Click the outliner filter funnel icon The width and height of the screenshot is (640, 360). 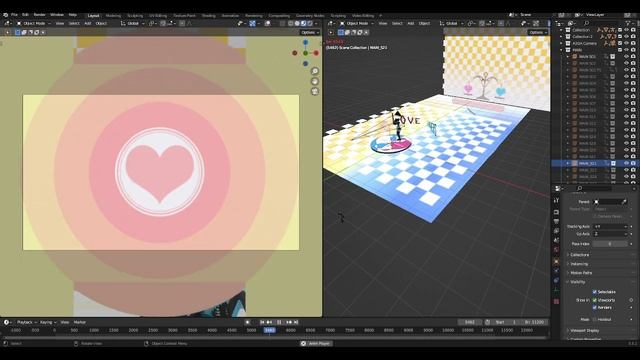tap(628, 24)
